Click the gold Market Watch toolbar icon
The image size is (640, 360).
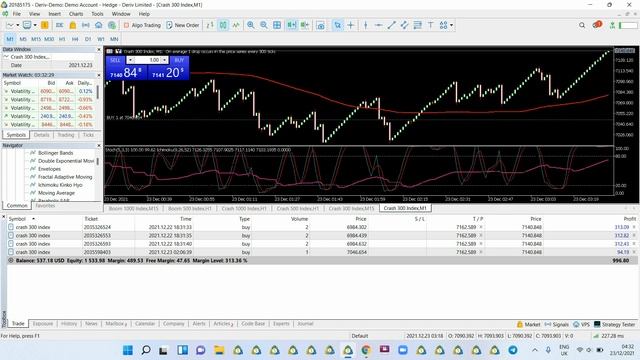(44, 25)
